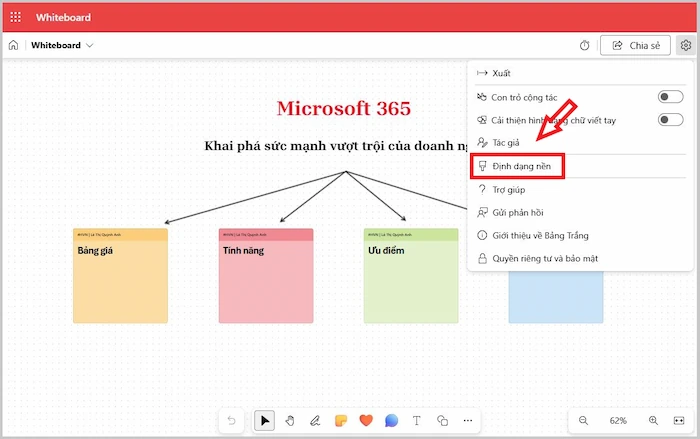The image size is (700, 439).
Task: Click the Gửi phản hồi person icon
Action: pos(482,212)
